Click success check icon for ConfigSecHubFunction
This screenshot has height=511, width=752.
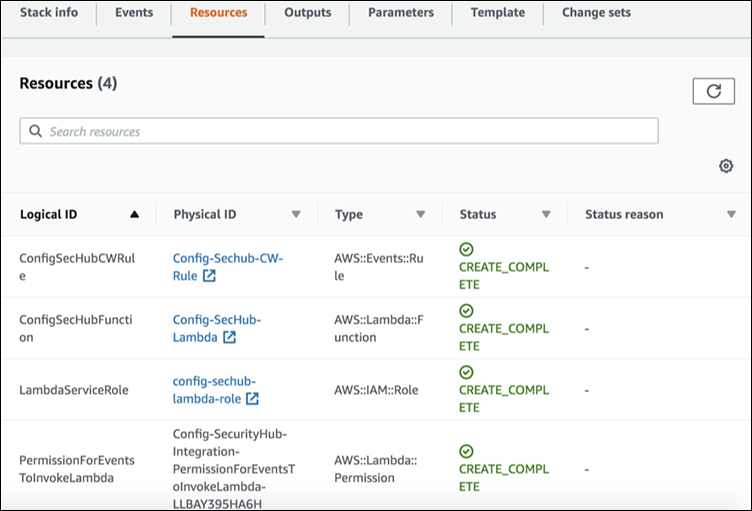tap(466, 311)
